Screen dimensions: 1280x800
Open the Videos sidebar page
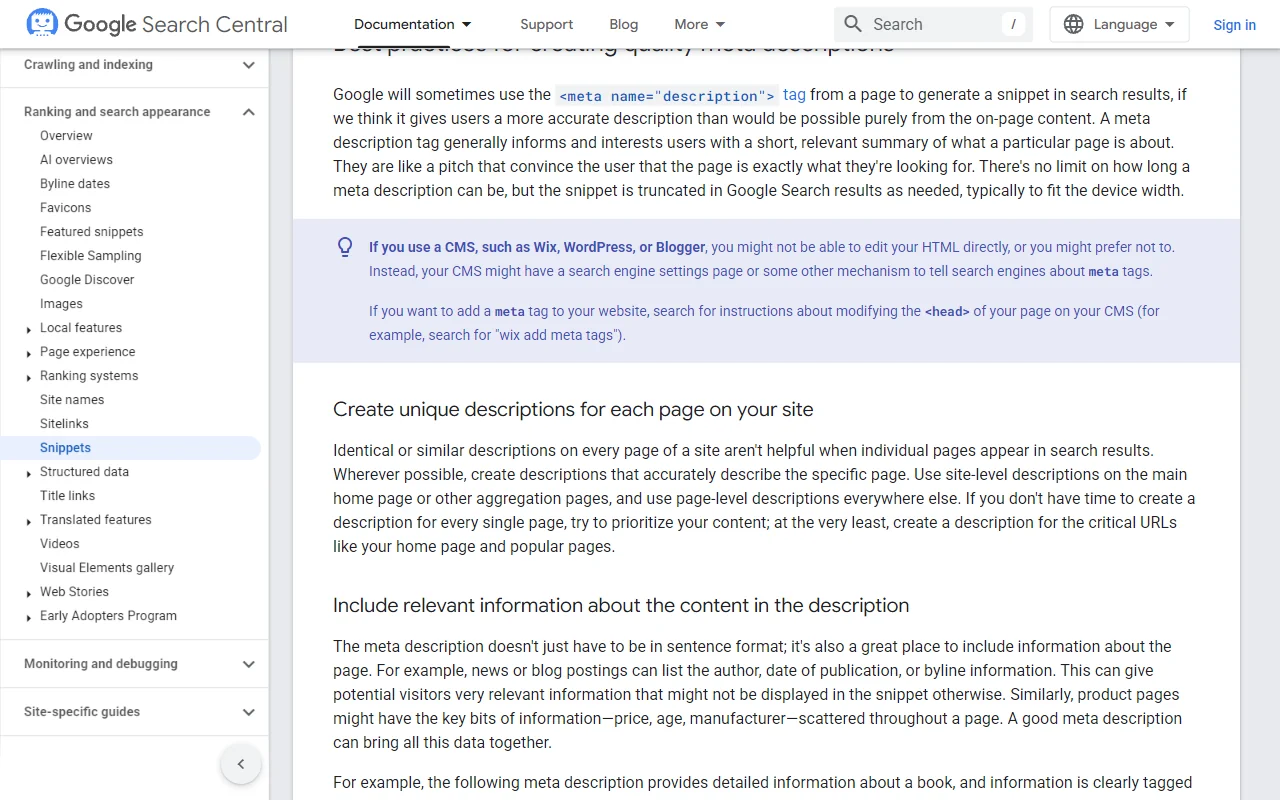pyautogui.click(x=60, y=544)
